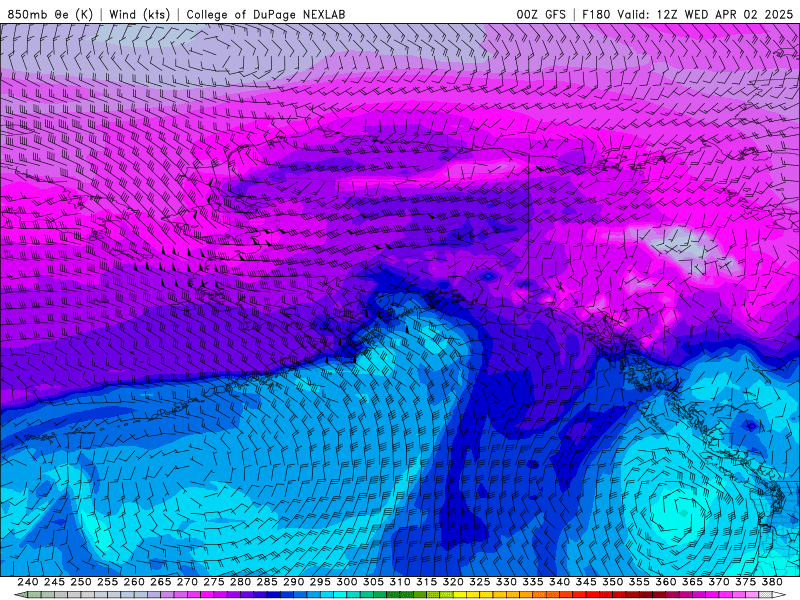This screenshot has width=800, height=600.
Task: Click the 320 color scale number
Action: (453, 582)
